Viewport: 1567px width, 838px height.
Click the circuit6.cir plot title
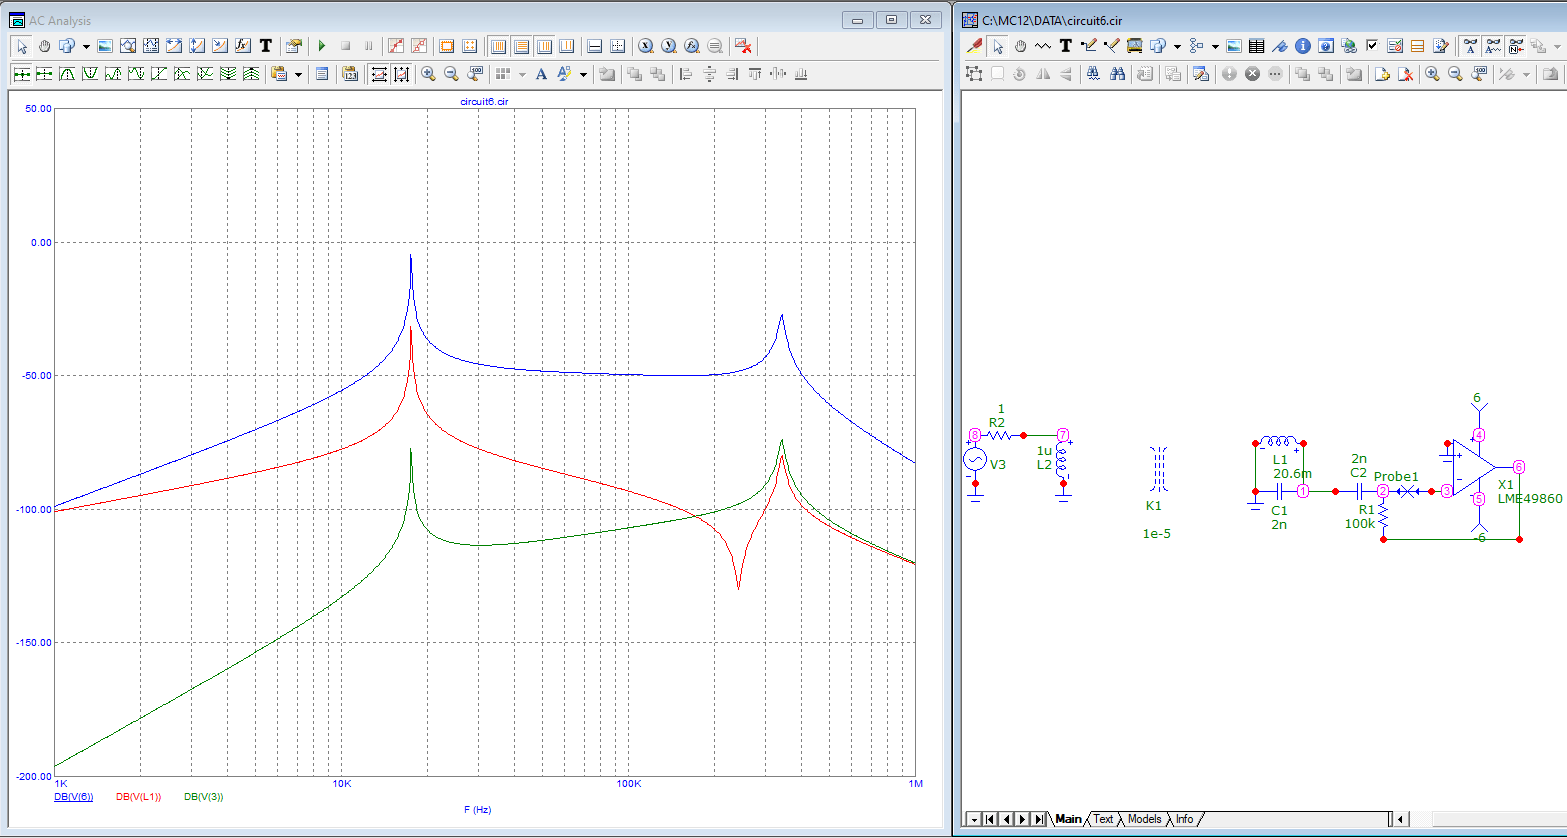pos(484,101)
